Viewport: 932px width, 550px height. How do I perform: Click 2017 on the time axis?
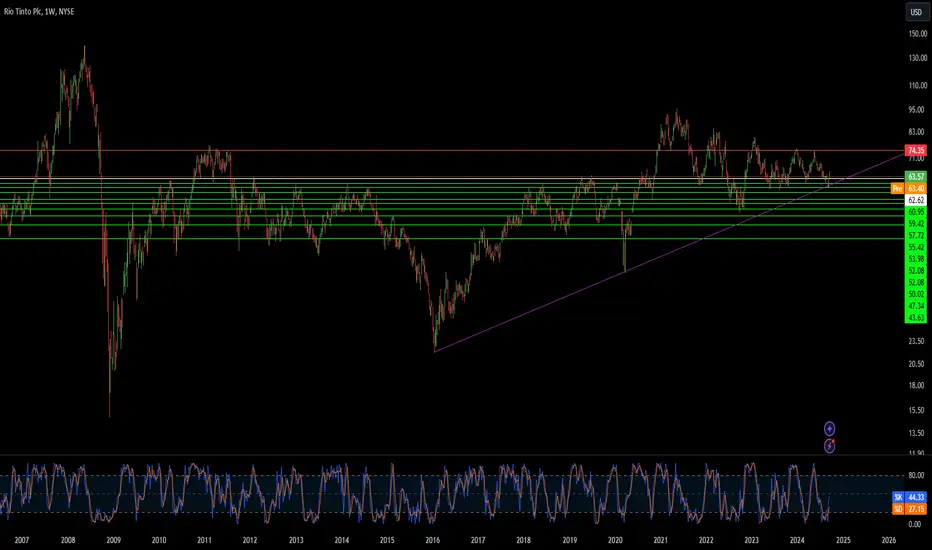click(x=478, y=540)
